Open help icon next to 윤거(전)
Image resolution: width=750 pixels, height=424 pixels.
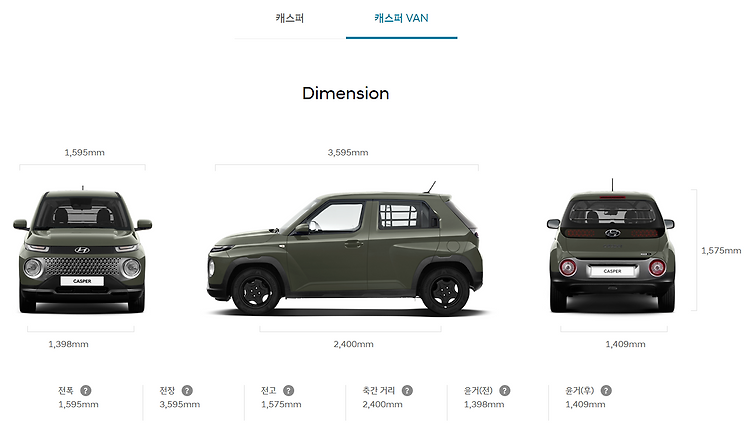point(505,391)
